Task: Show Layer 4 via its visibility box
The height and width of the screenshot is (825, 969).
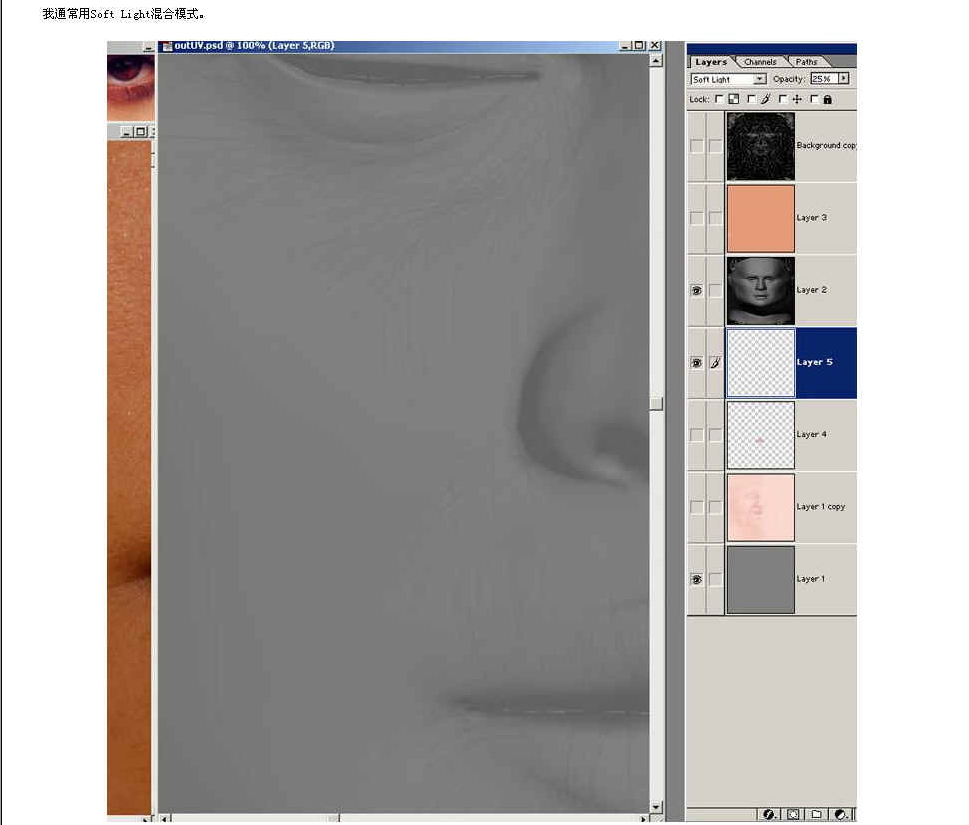Action: click(696, 435)
